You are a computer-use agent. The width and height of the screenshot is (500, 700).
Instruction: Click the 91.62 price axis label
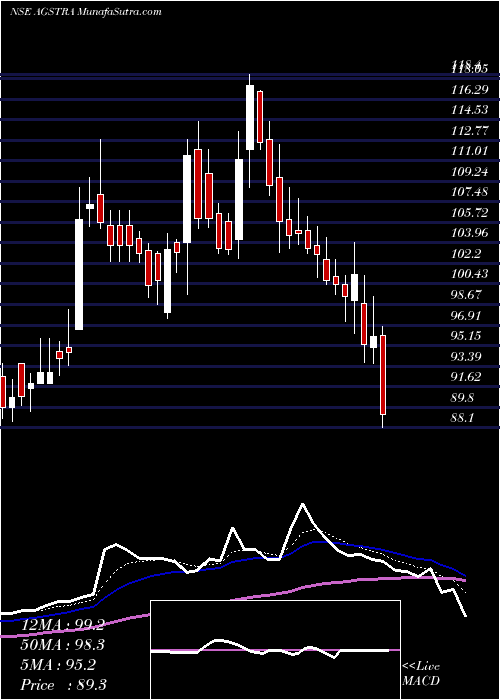click(467, 377)
